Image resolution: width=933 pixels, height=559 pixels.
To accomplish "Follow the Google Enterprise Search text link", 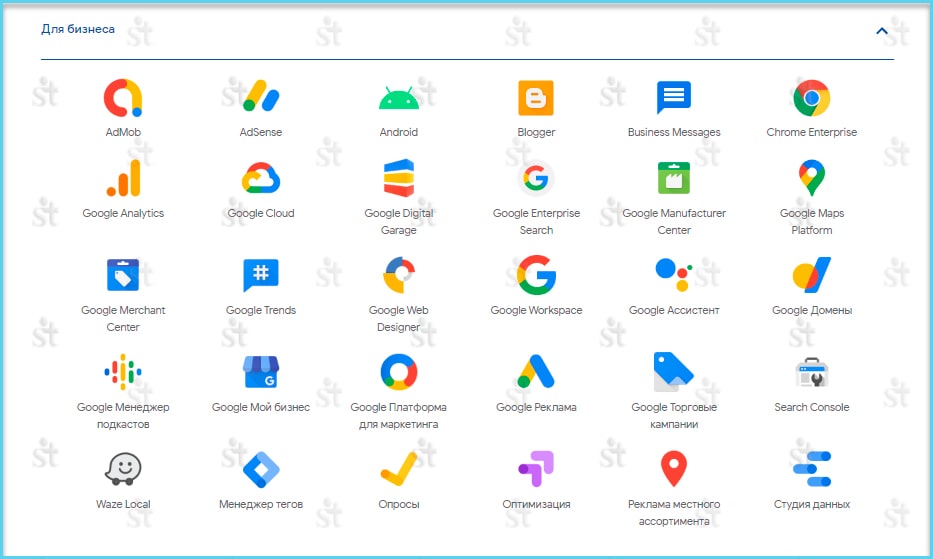I will (x=536, y=221).
